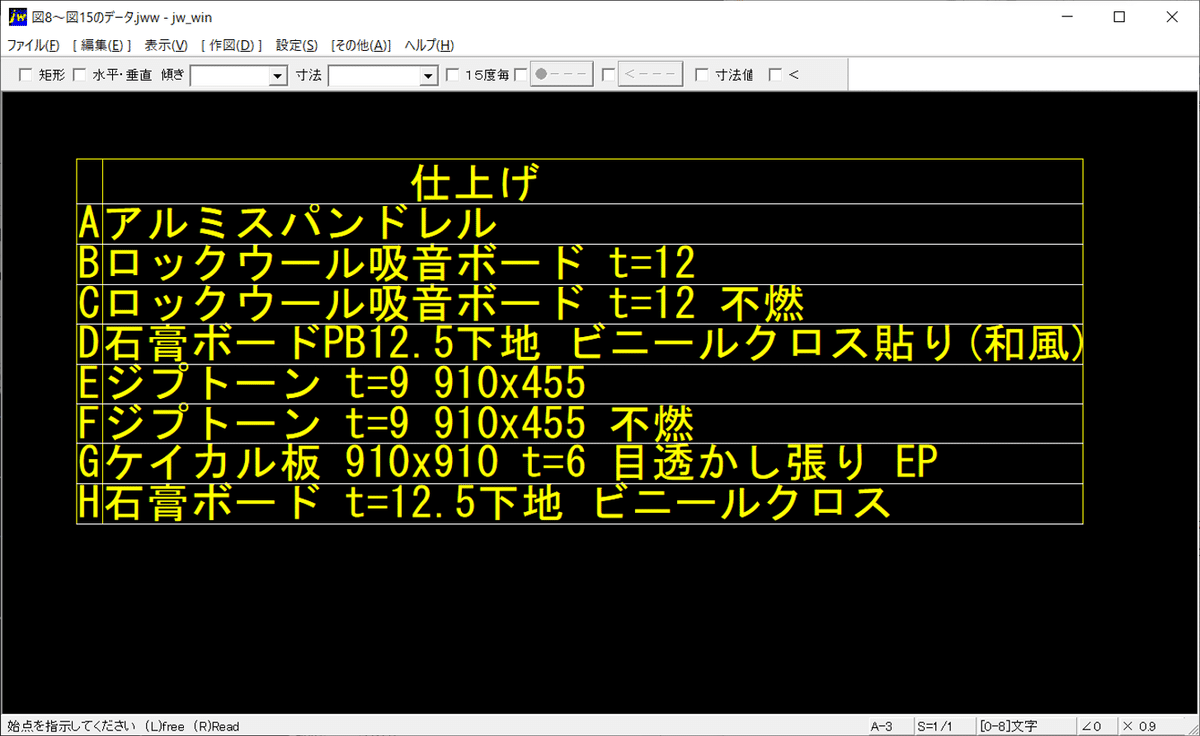Toggle the 15度毎 angle snap checkbox

click(x=451, y=74)
